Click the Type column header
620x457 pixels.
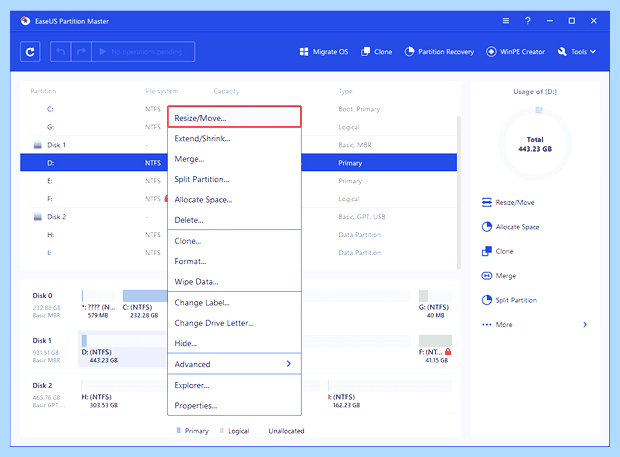point(345,91)
